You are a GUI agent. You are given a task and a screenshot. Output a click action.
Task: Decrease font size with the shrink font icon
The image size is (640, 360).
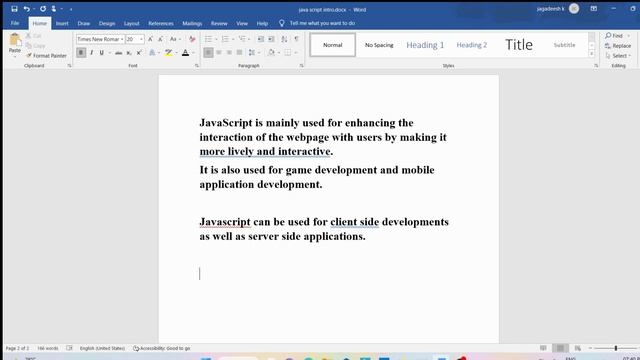pyautogui.click(x=160, y=39)
